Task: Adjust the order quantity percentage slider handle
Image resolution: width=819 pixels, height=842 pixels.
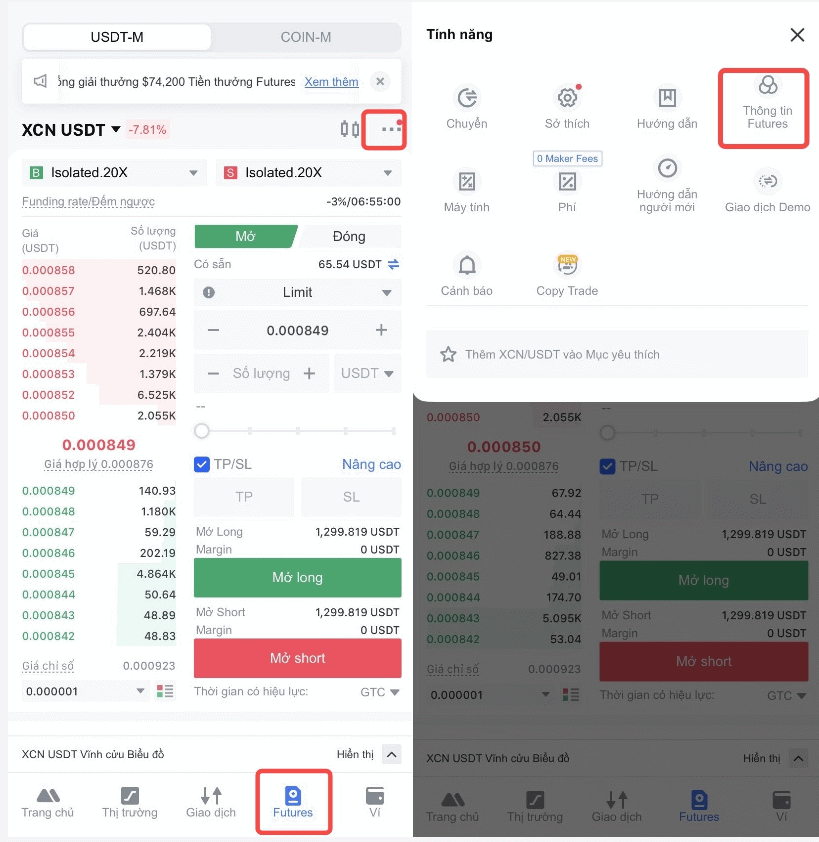Action: point(202,431)
